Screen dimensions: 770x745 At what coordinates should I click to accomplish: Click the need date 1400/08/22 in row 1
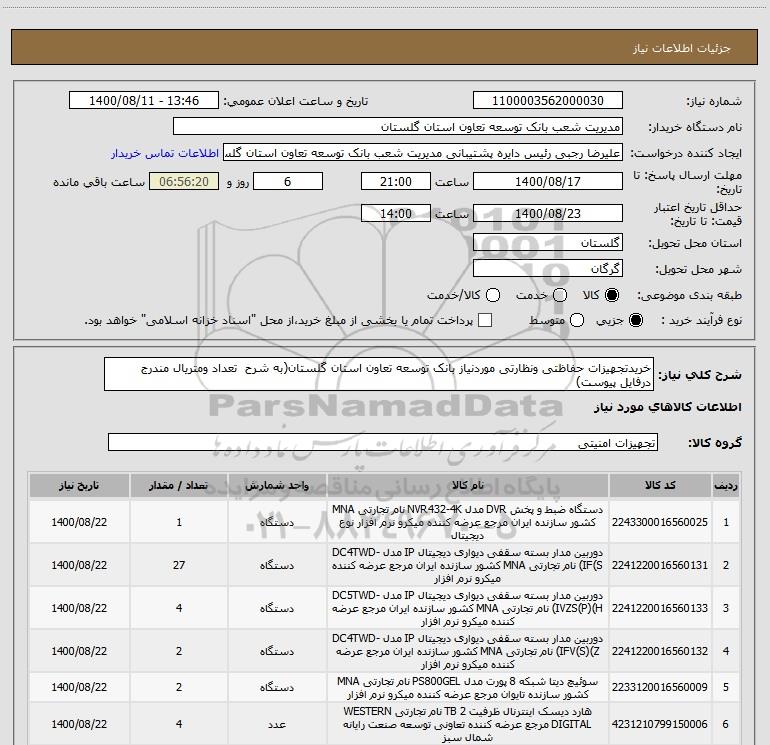tap(79, 522)
